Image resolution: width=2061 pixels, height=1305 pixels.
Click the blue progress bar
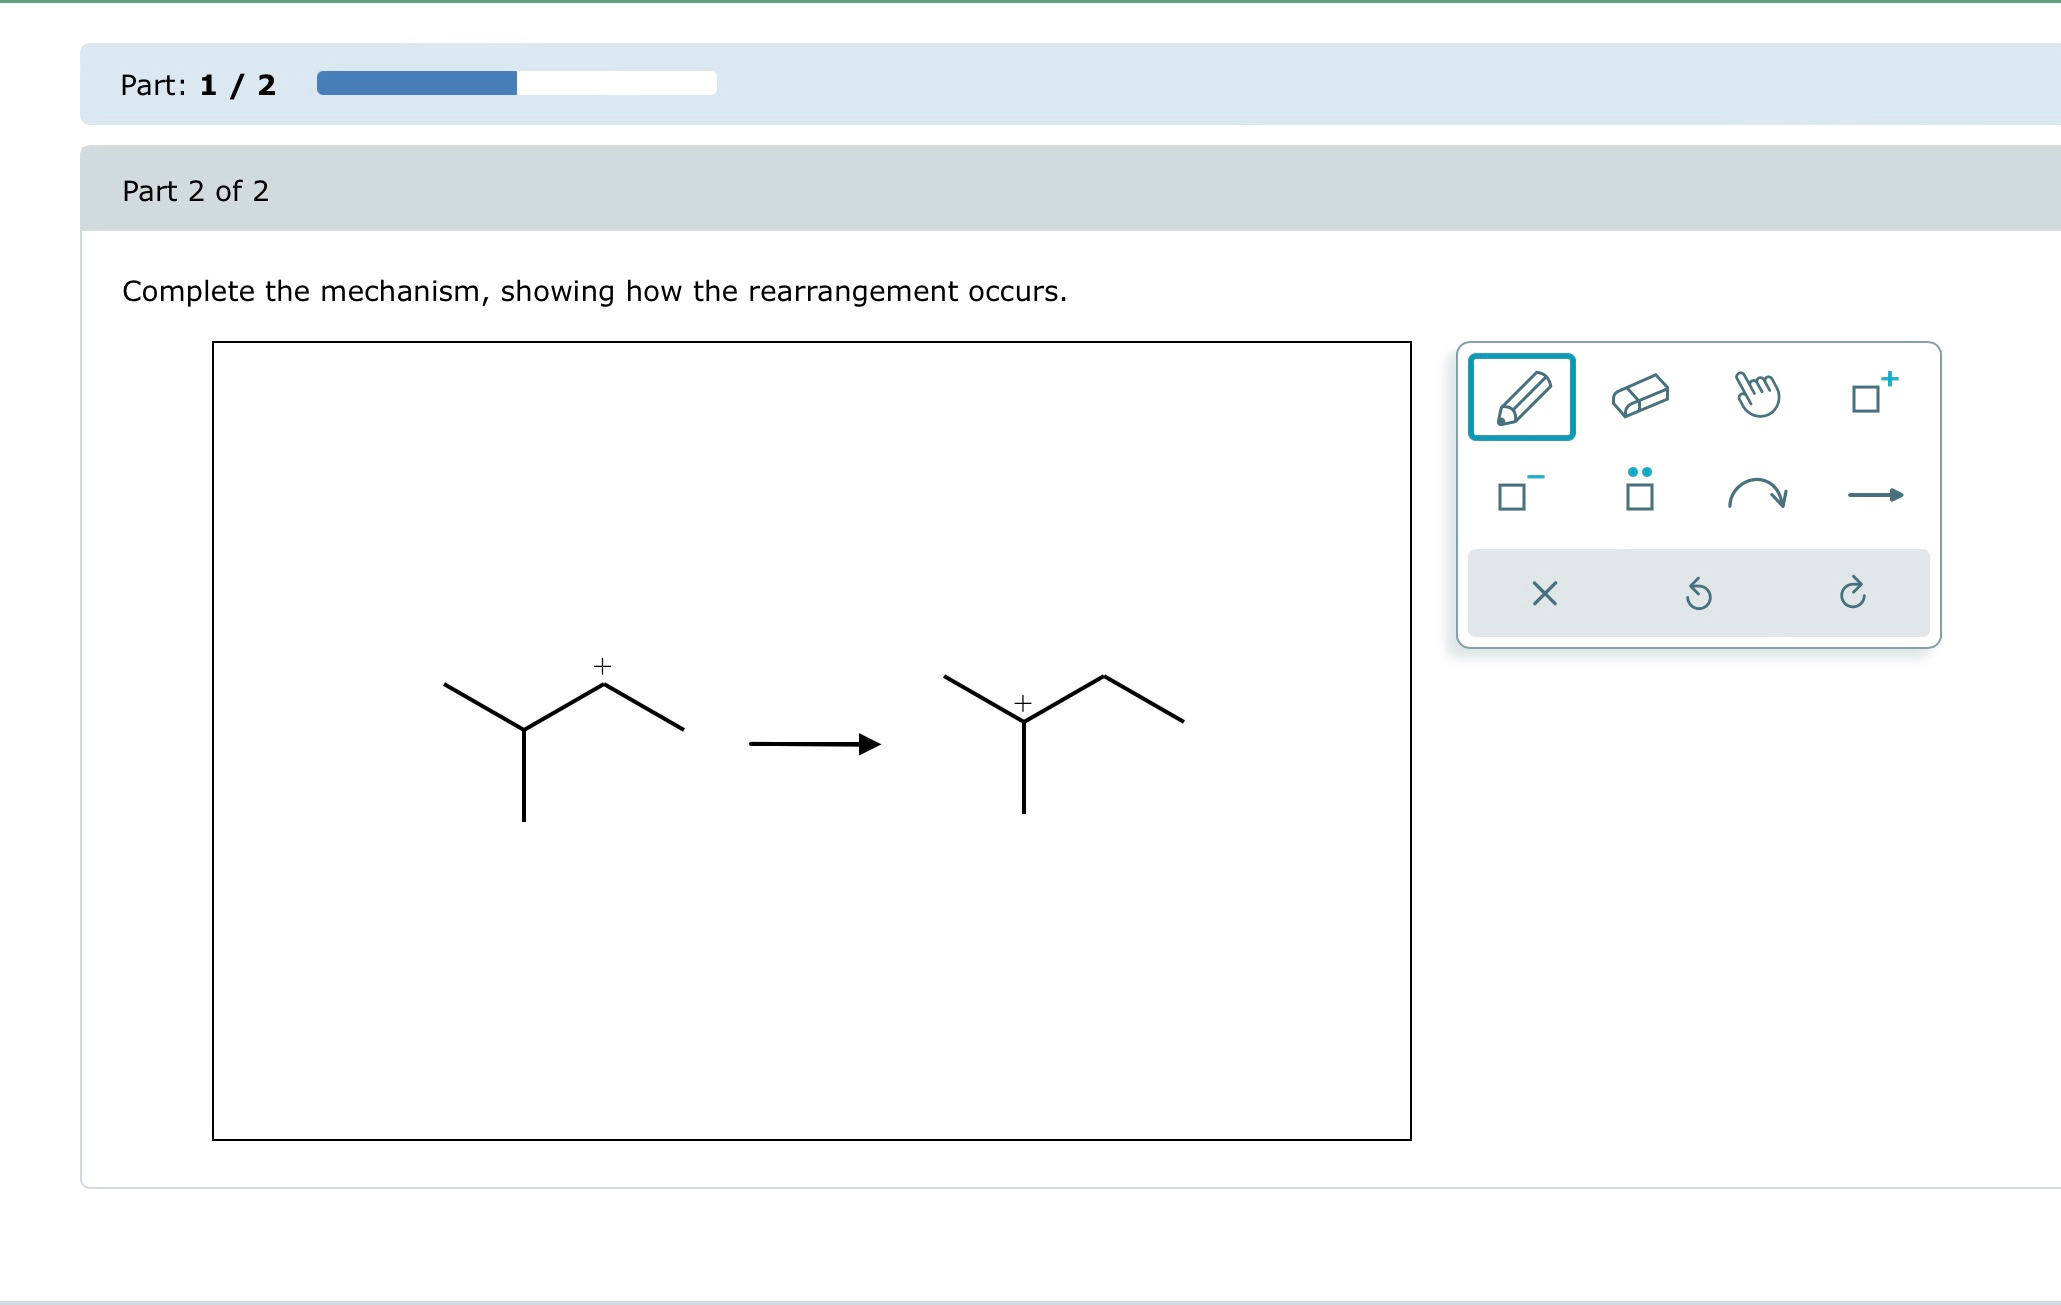[x=414, y=82]
